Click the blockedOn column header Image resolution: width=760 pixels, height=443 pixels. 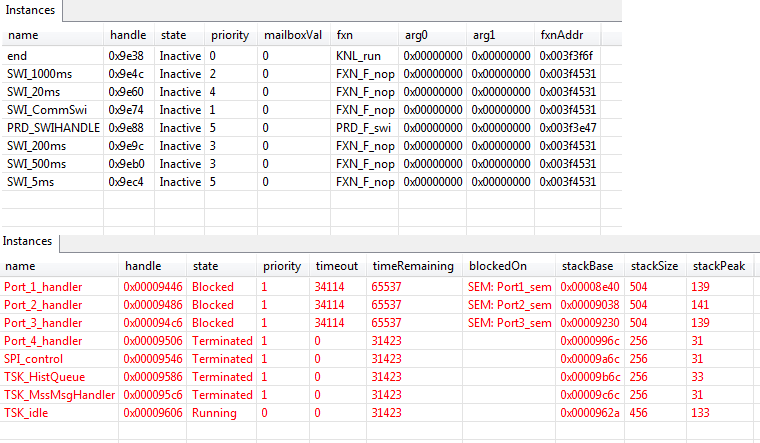click(x=489, y=266)
